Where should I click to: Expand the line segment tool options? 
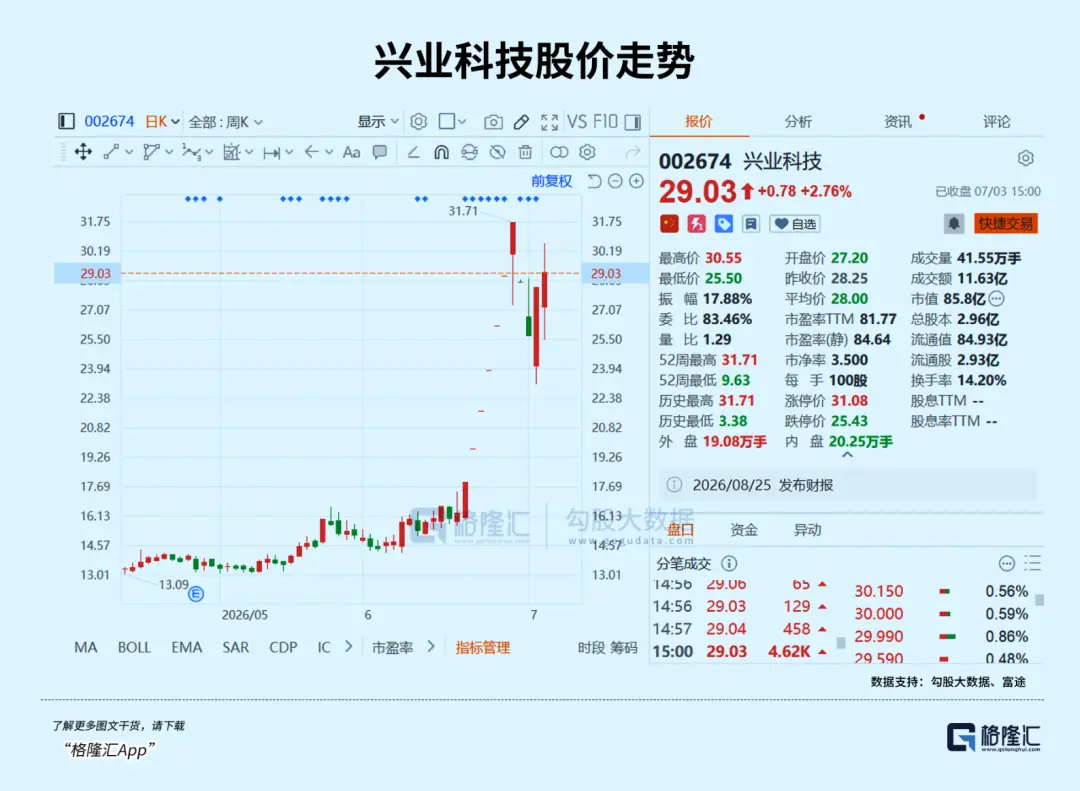129,152
